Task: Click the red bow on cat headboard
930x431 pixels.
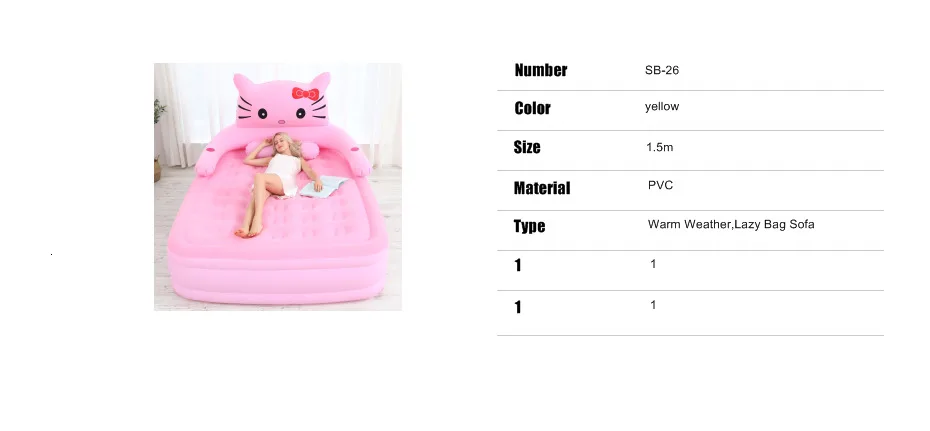Action: pyautogui.click(x=305, y=94)
